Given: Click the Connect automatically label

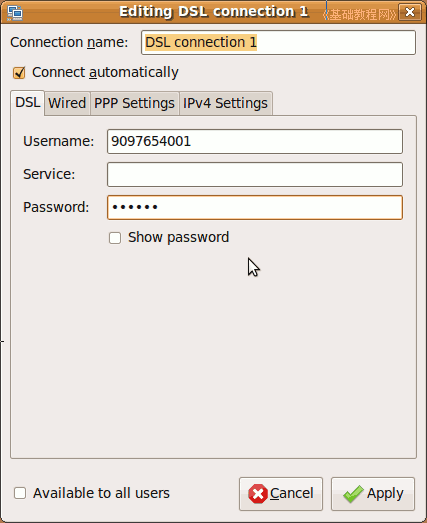Looking at the screenshot, I should [x=105, y=72].
